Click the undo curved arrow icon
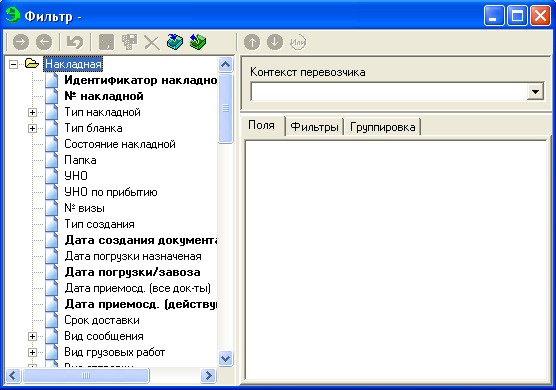This screenshot has width=556, height=390. [75, 42]
